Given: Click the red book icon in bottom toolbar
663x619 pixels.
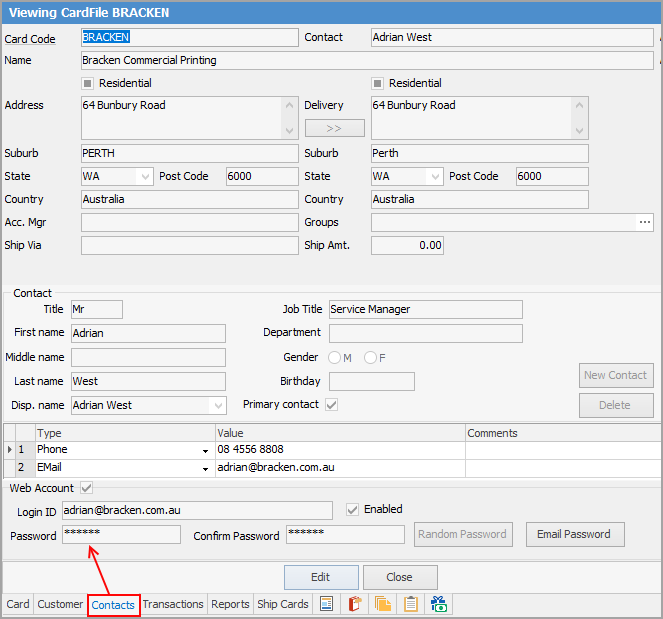Looking at the screenshot, I should tap(354, 604).
